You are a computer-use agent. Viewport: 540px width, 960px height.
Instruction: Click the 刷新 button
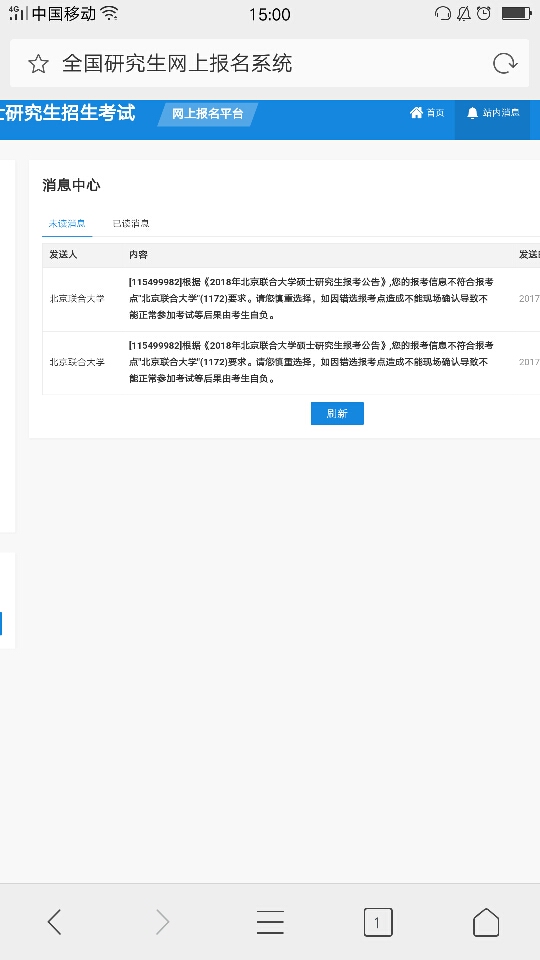(337, 413)
